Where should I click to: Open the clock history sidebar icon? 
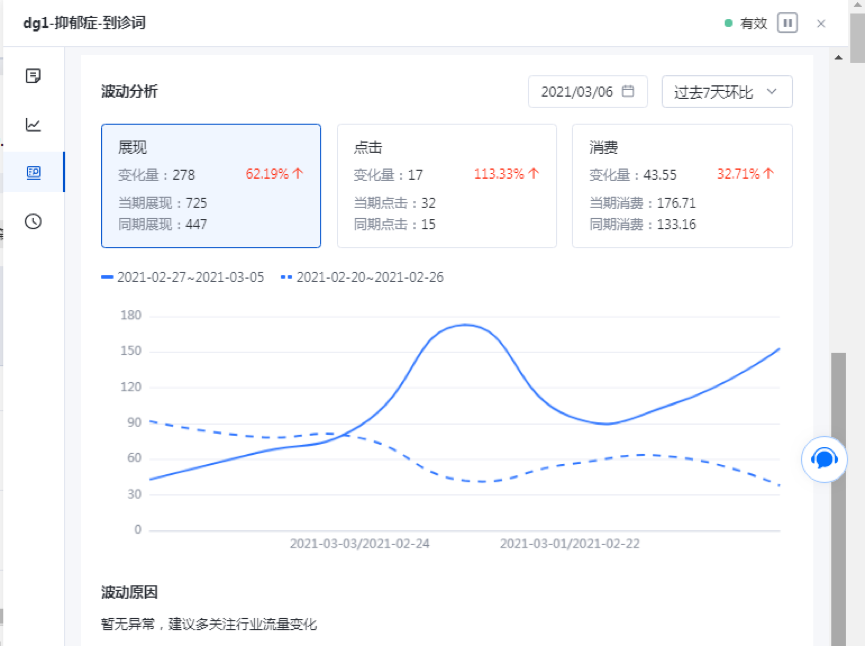click(x=33, y=221)
